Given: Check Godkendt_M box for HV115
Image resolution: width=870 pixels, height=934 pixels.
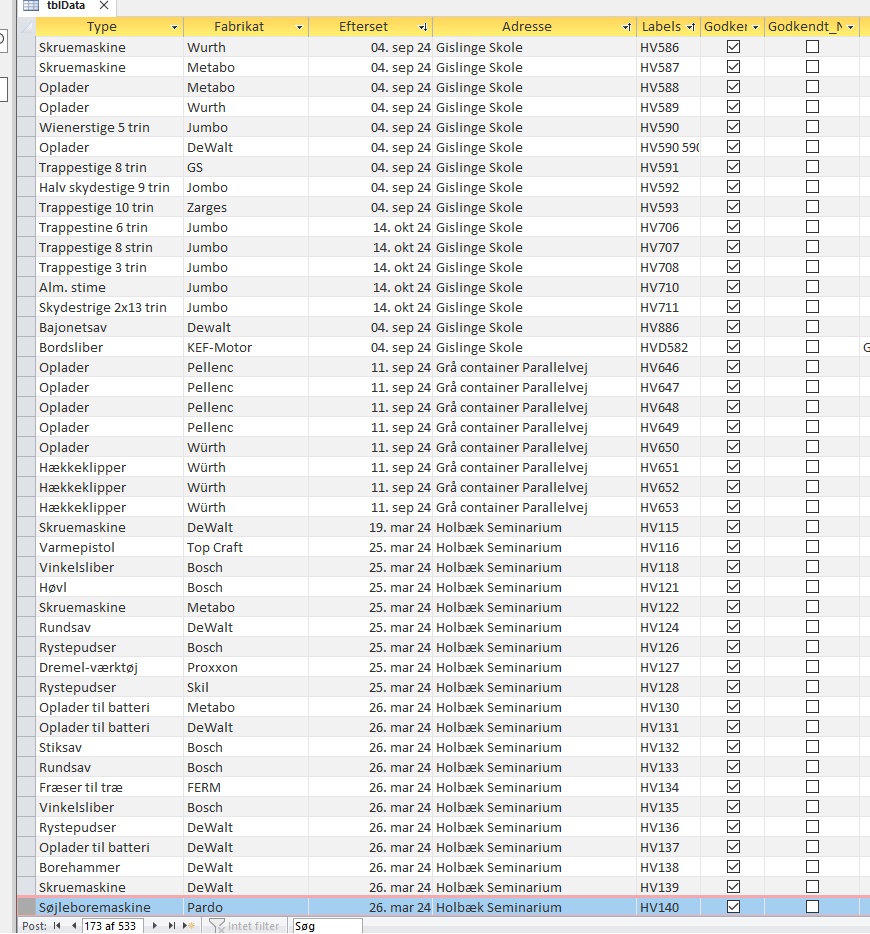Looking at the screenshot, I should pos(812,527).
